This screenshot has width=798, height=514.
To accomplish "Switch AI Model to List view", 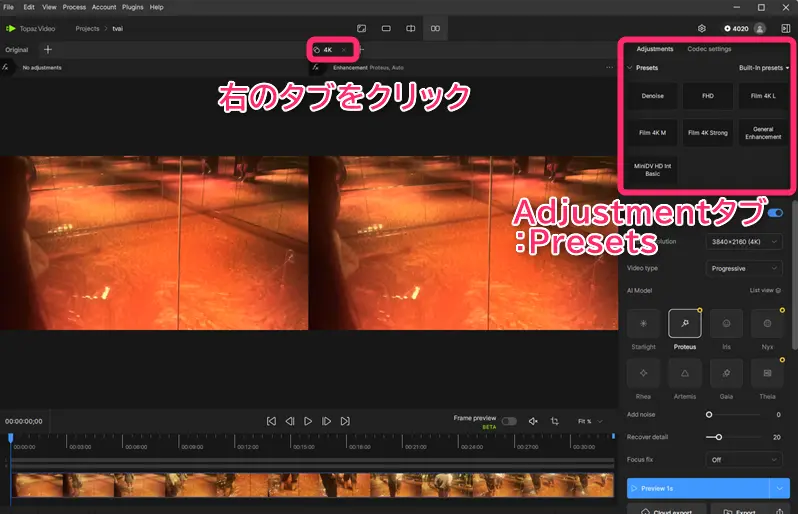I will click(x=765, y=291).
